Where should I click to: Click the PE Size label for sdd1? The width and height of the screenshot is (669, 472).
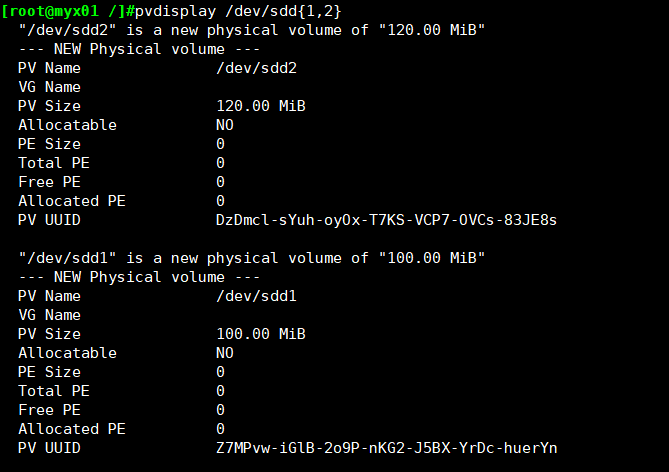(49, 372)
